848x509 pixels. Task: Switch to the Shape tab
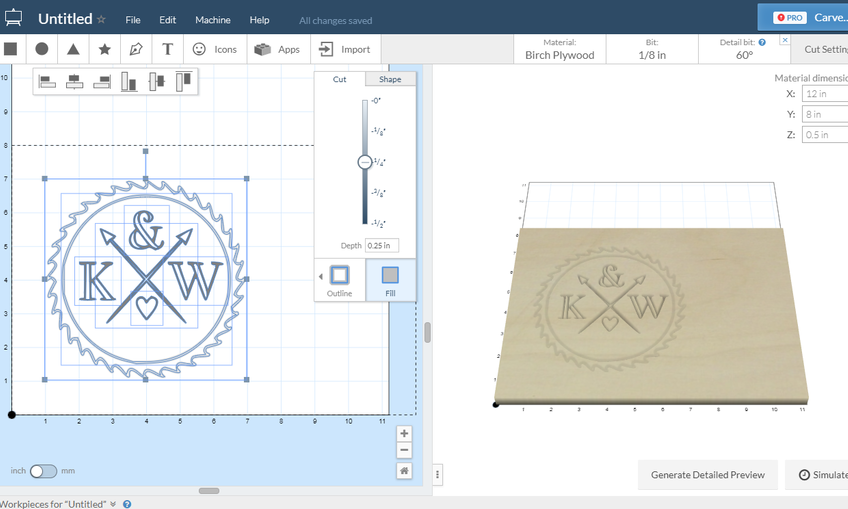coord(390,79)
